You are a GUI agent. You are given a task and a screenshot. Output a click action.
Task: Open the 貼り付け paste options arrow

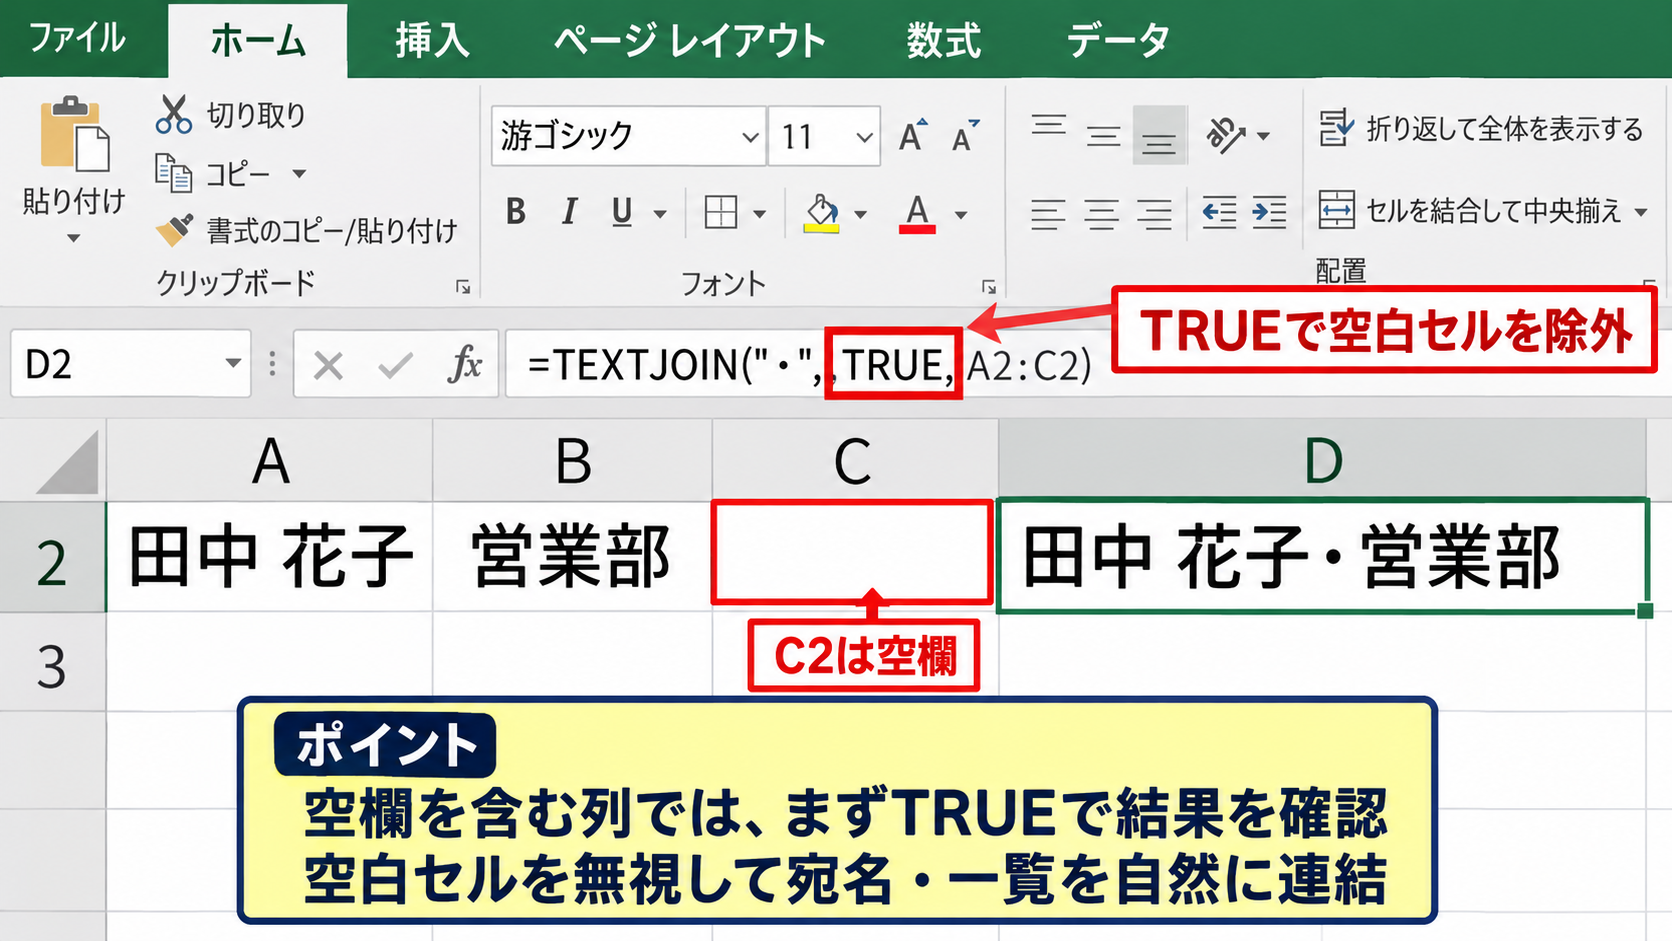pos(73,239)
